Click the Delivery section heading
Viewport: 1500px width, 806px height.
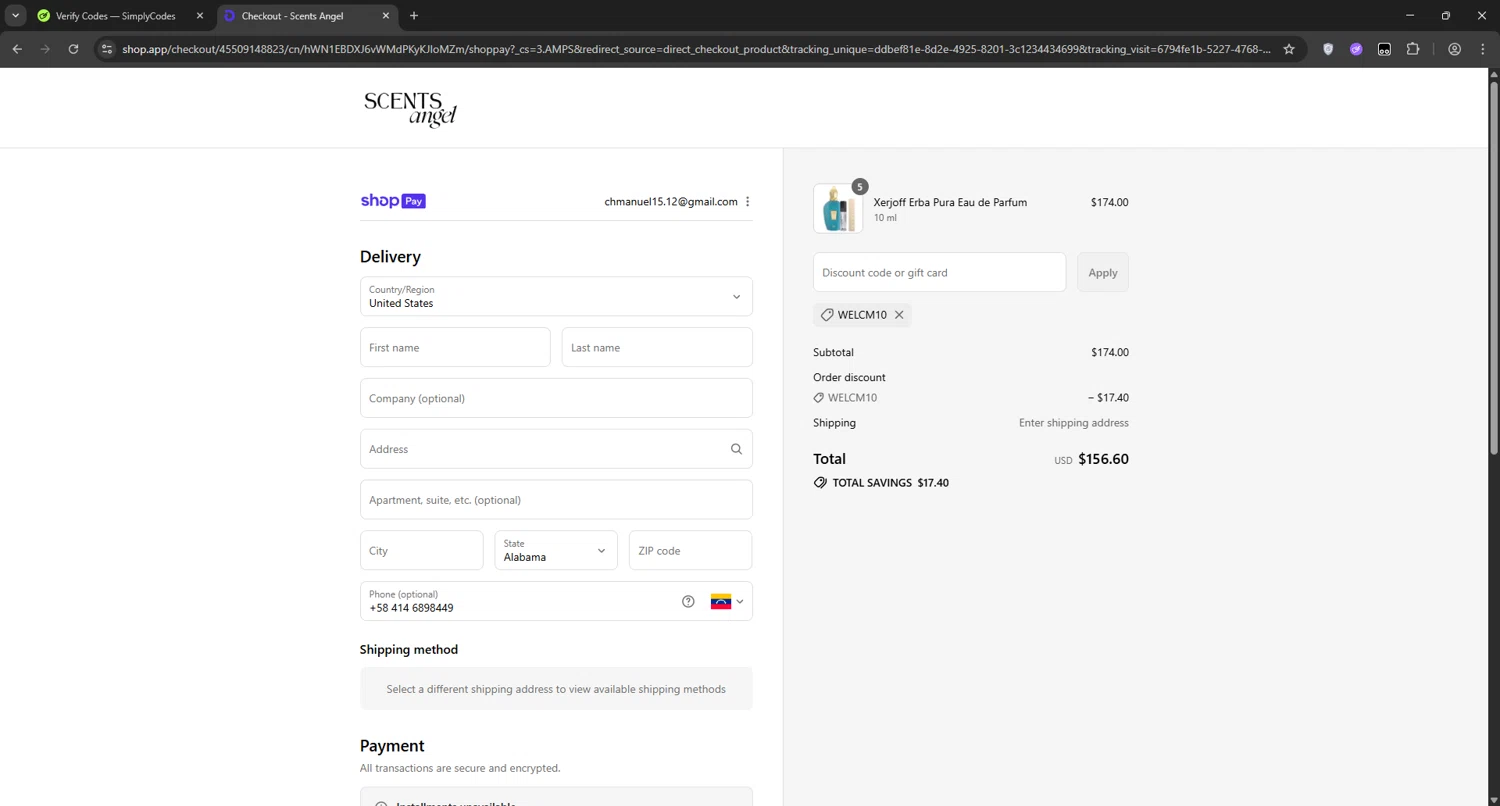pos(390,257)
